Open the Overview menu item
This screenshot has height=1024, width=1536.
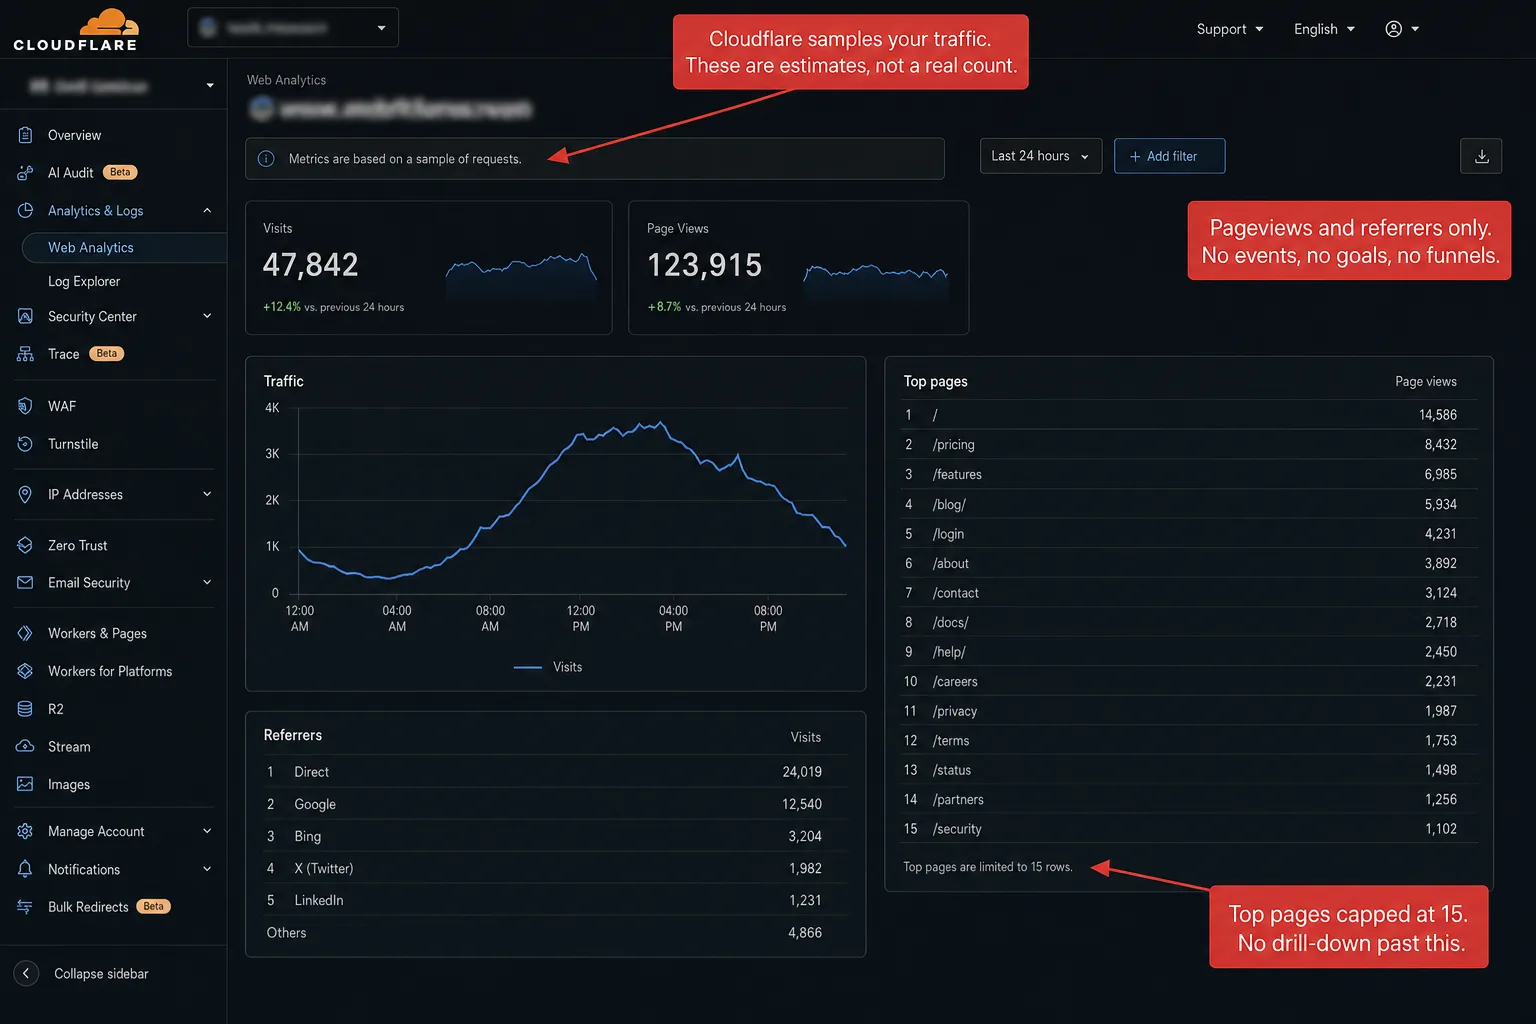point(74,135)
